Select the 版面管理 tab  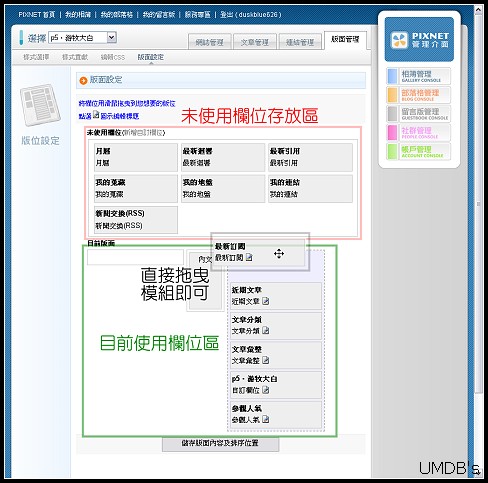click(345, 40)
